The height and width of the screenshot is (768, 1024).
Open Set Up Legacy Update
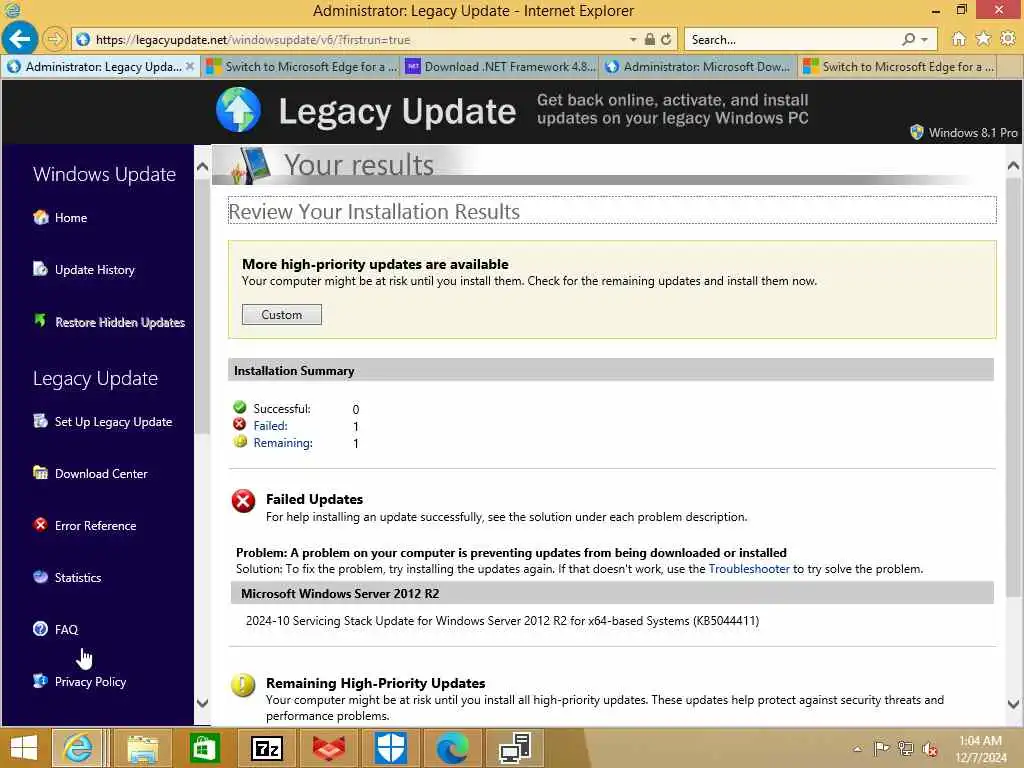113,422
